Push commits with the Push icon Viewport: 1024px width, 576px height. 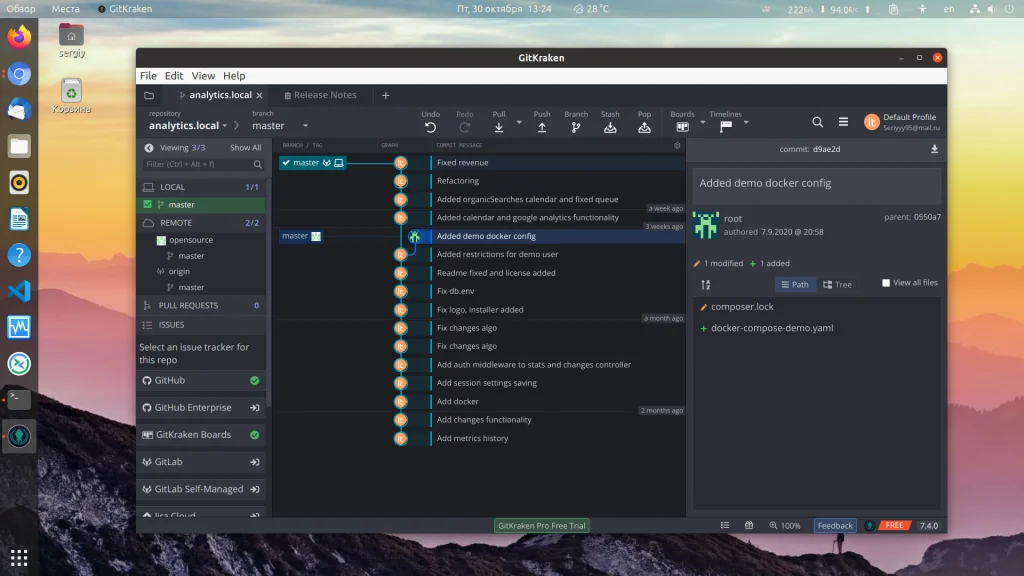[x=541, y=127]
